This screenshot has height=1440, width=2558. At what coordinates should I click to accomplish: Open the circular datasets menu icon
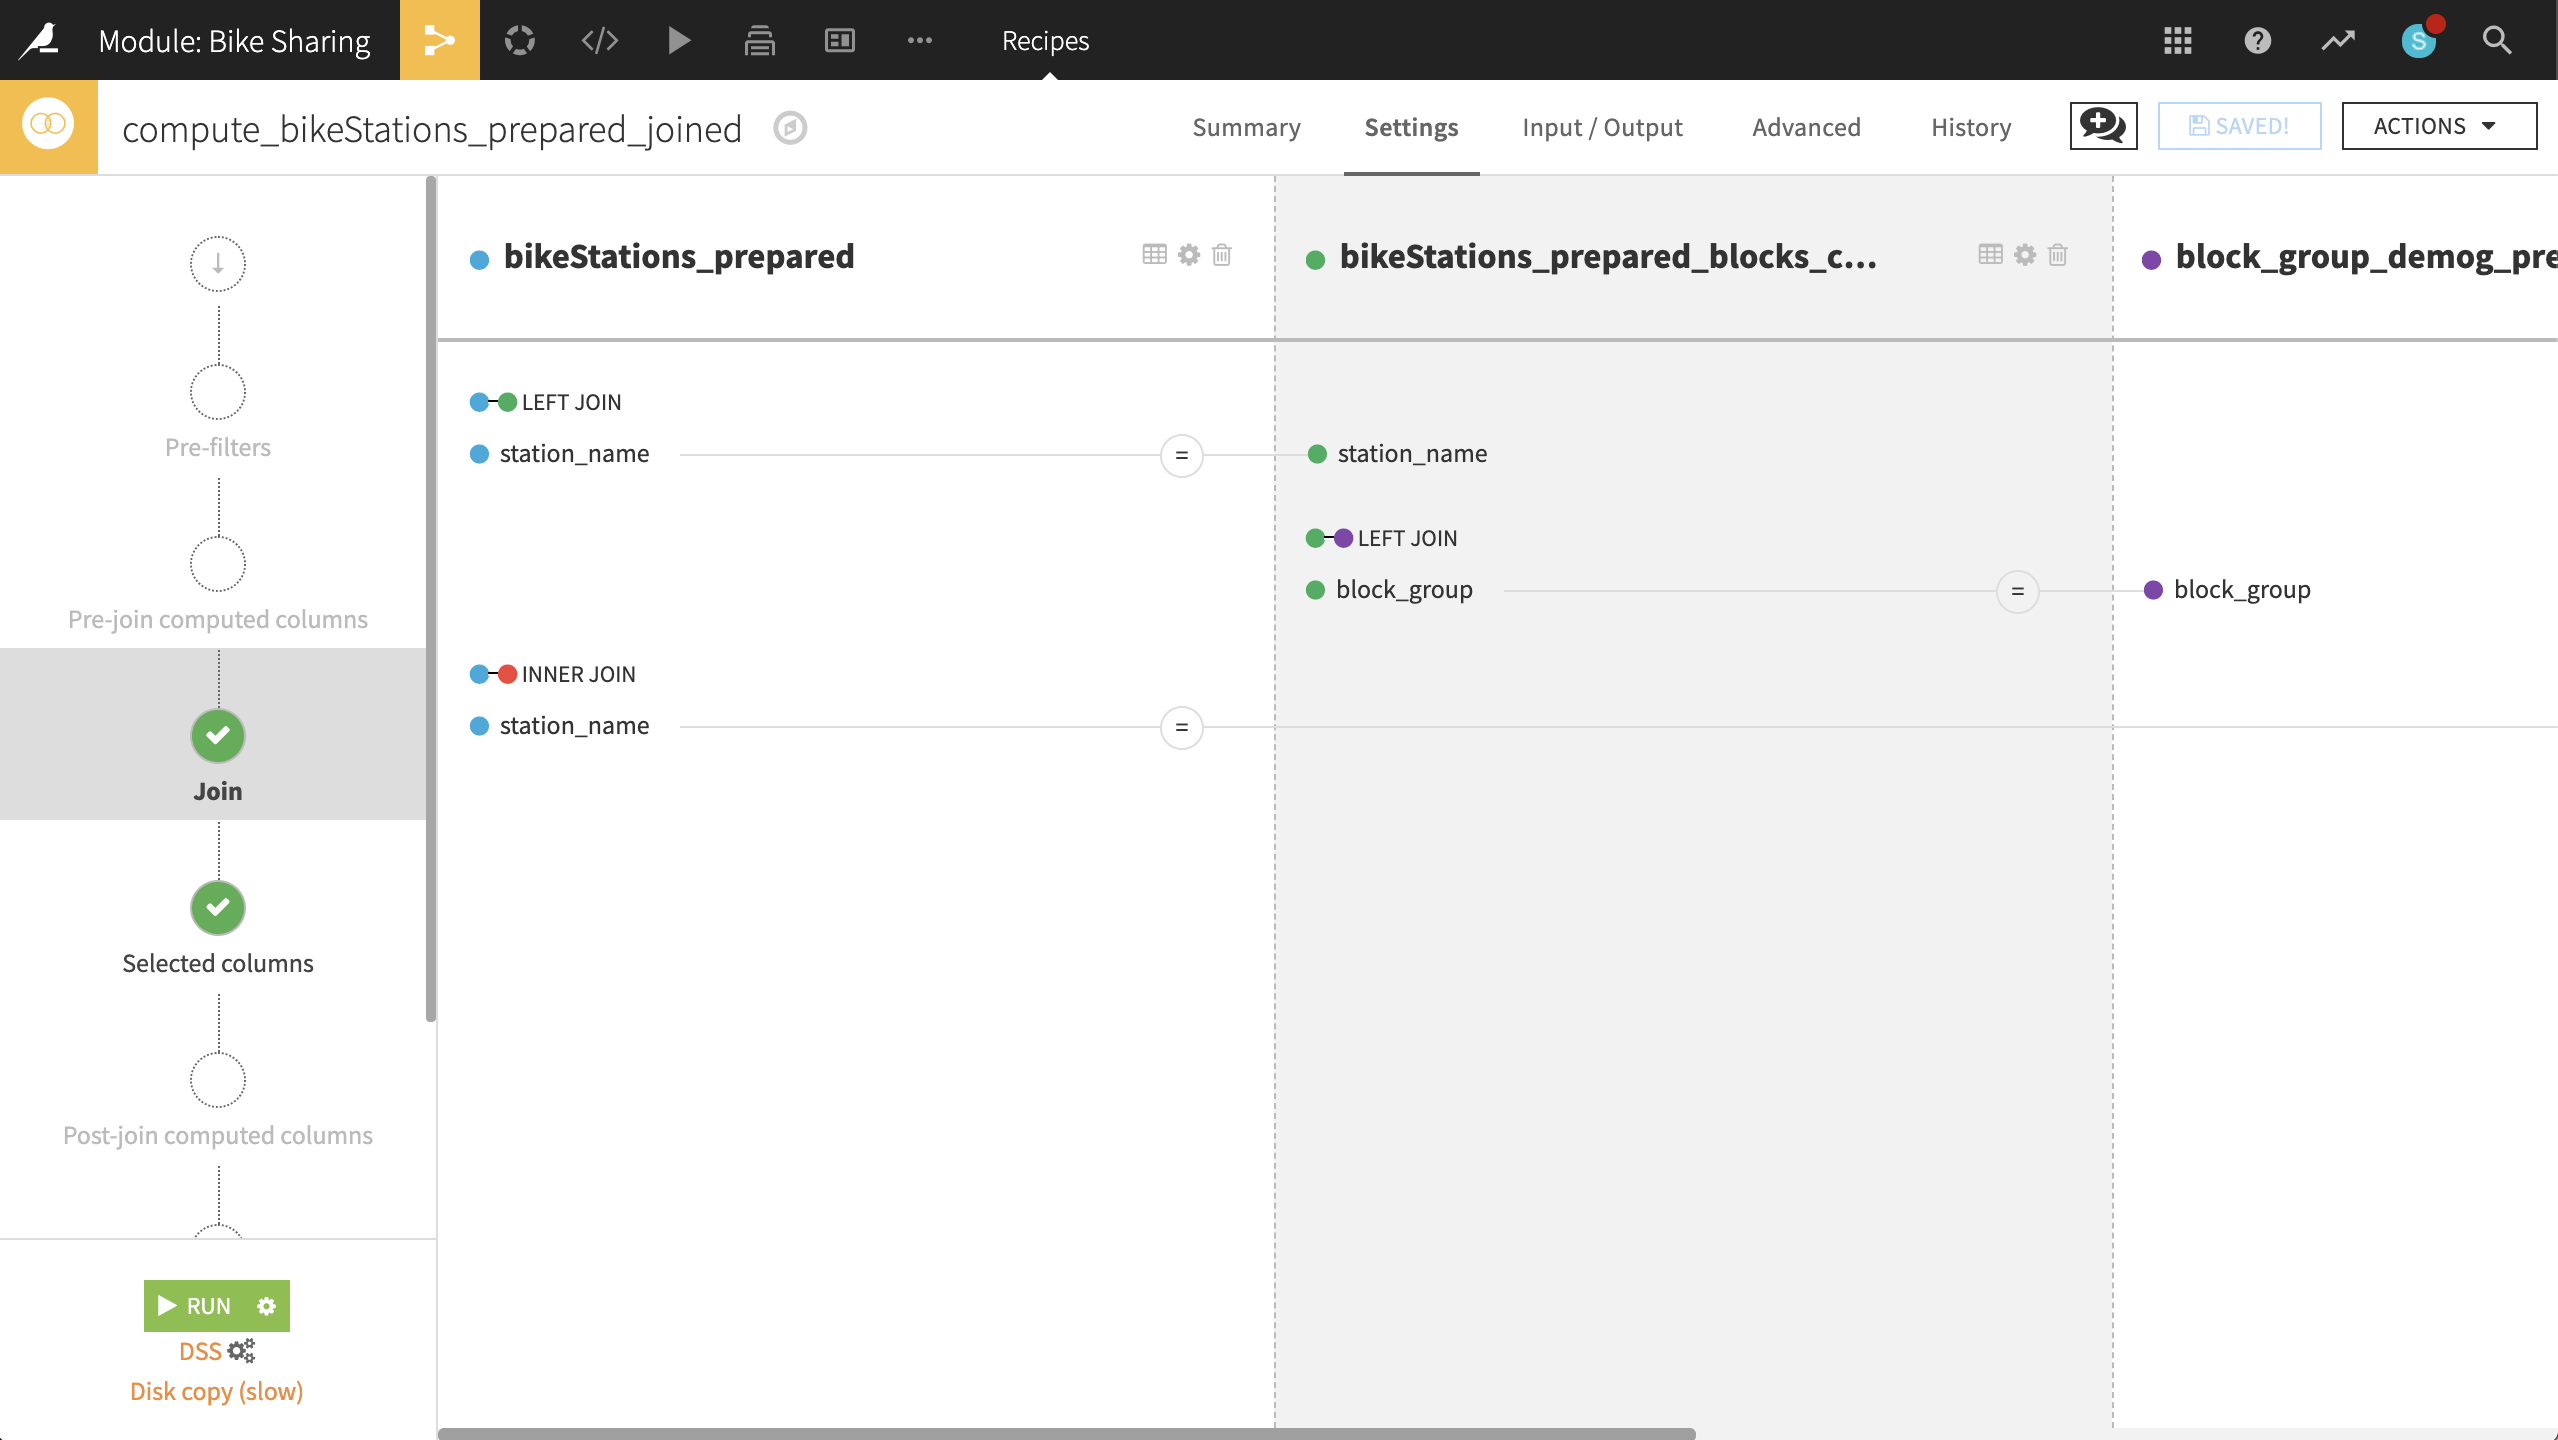coord(520,40)
